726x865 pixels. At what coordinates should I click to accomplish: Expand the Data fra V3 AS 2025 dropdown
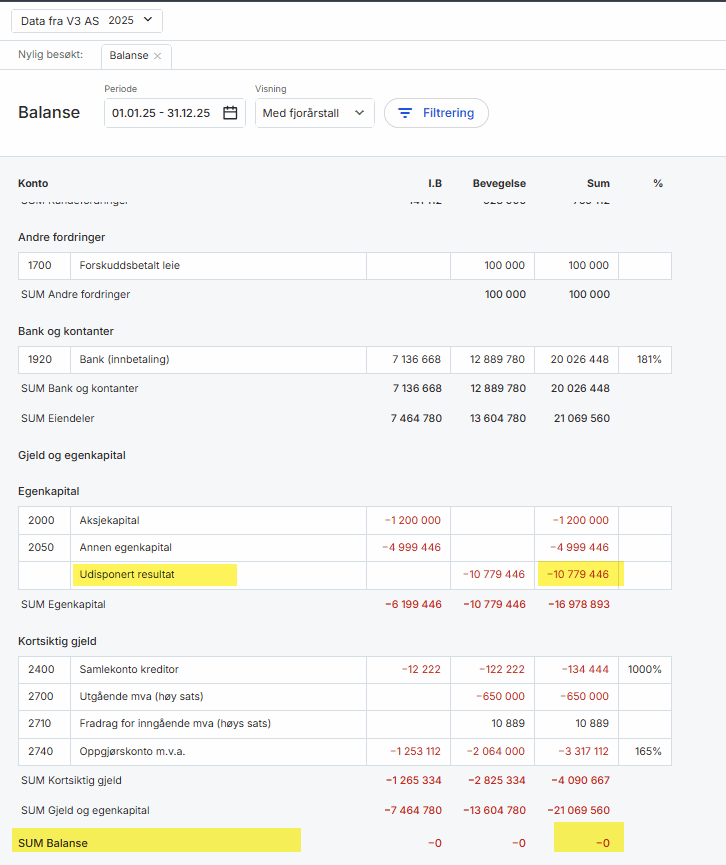[86, 20]
